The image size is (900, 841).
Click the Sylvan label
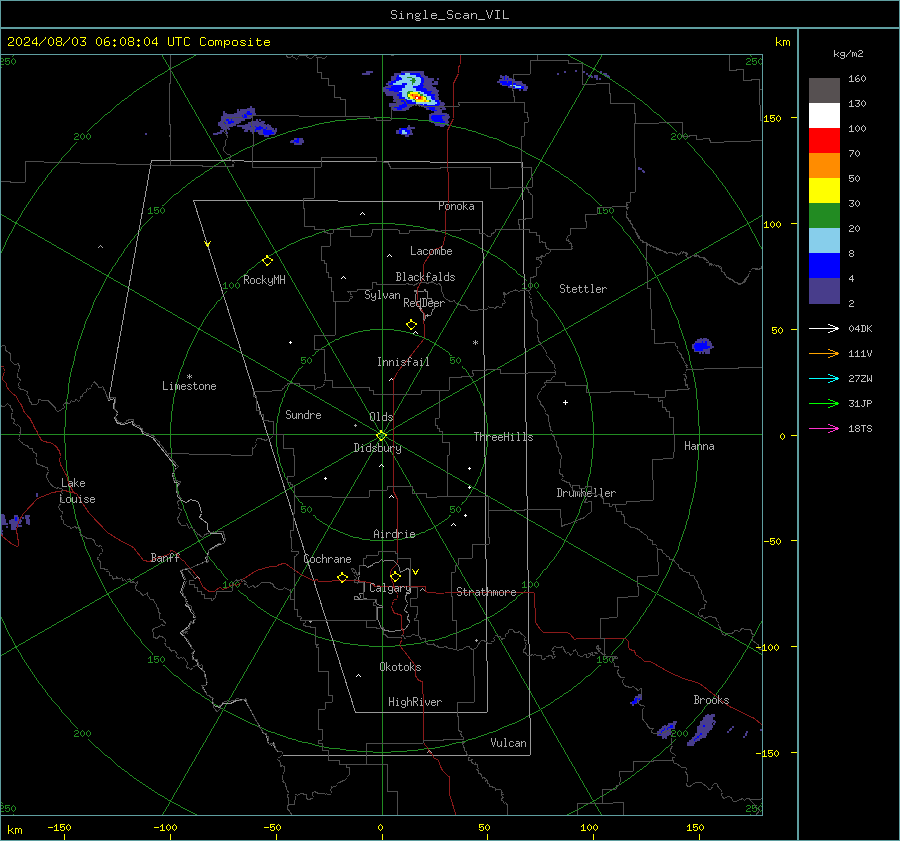point(382,295)
